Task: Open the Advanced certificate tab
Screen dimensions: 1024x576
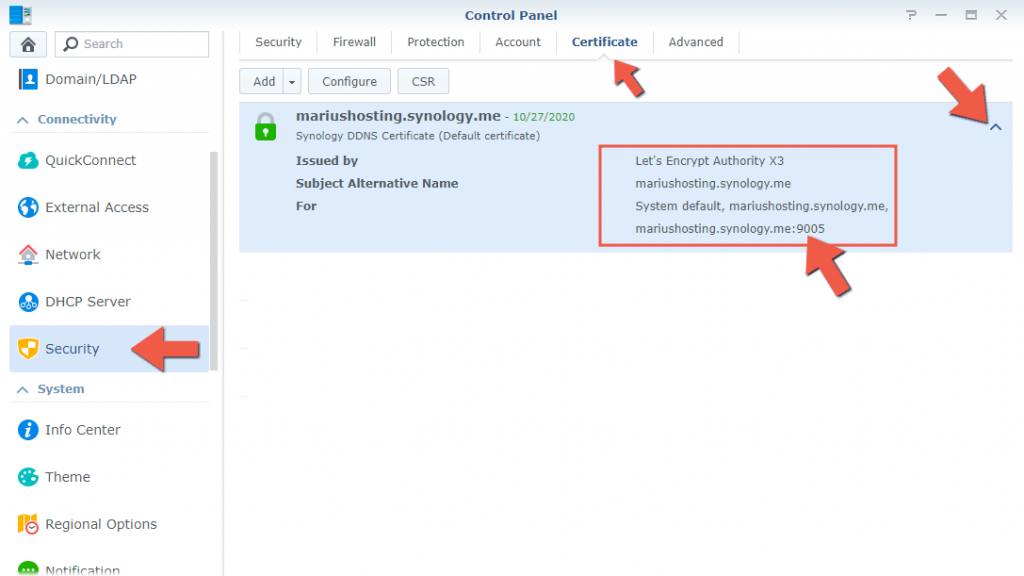Action: [x=695, y=42]
